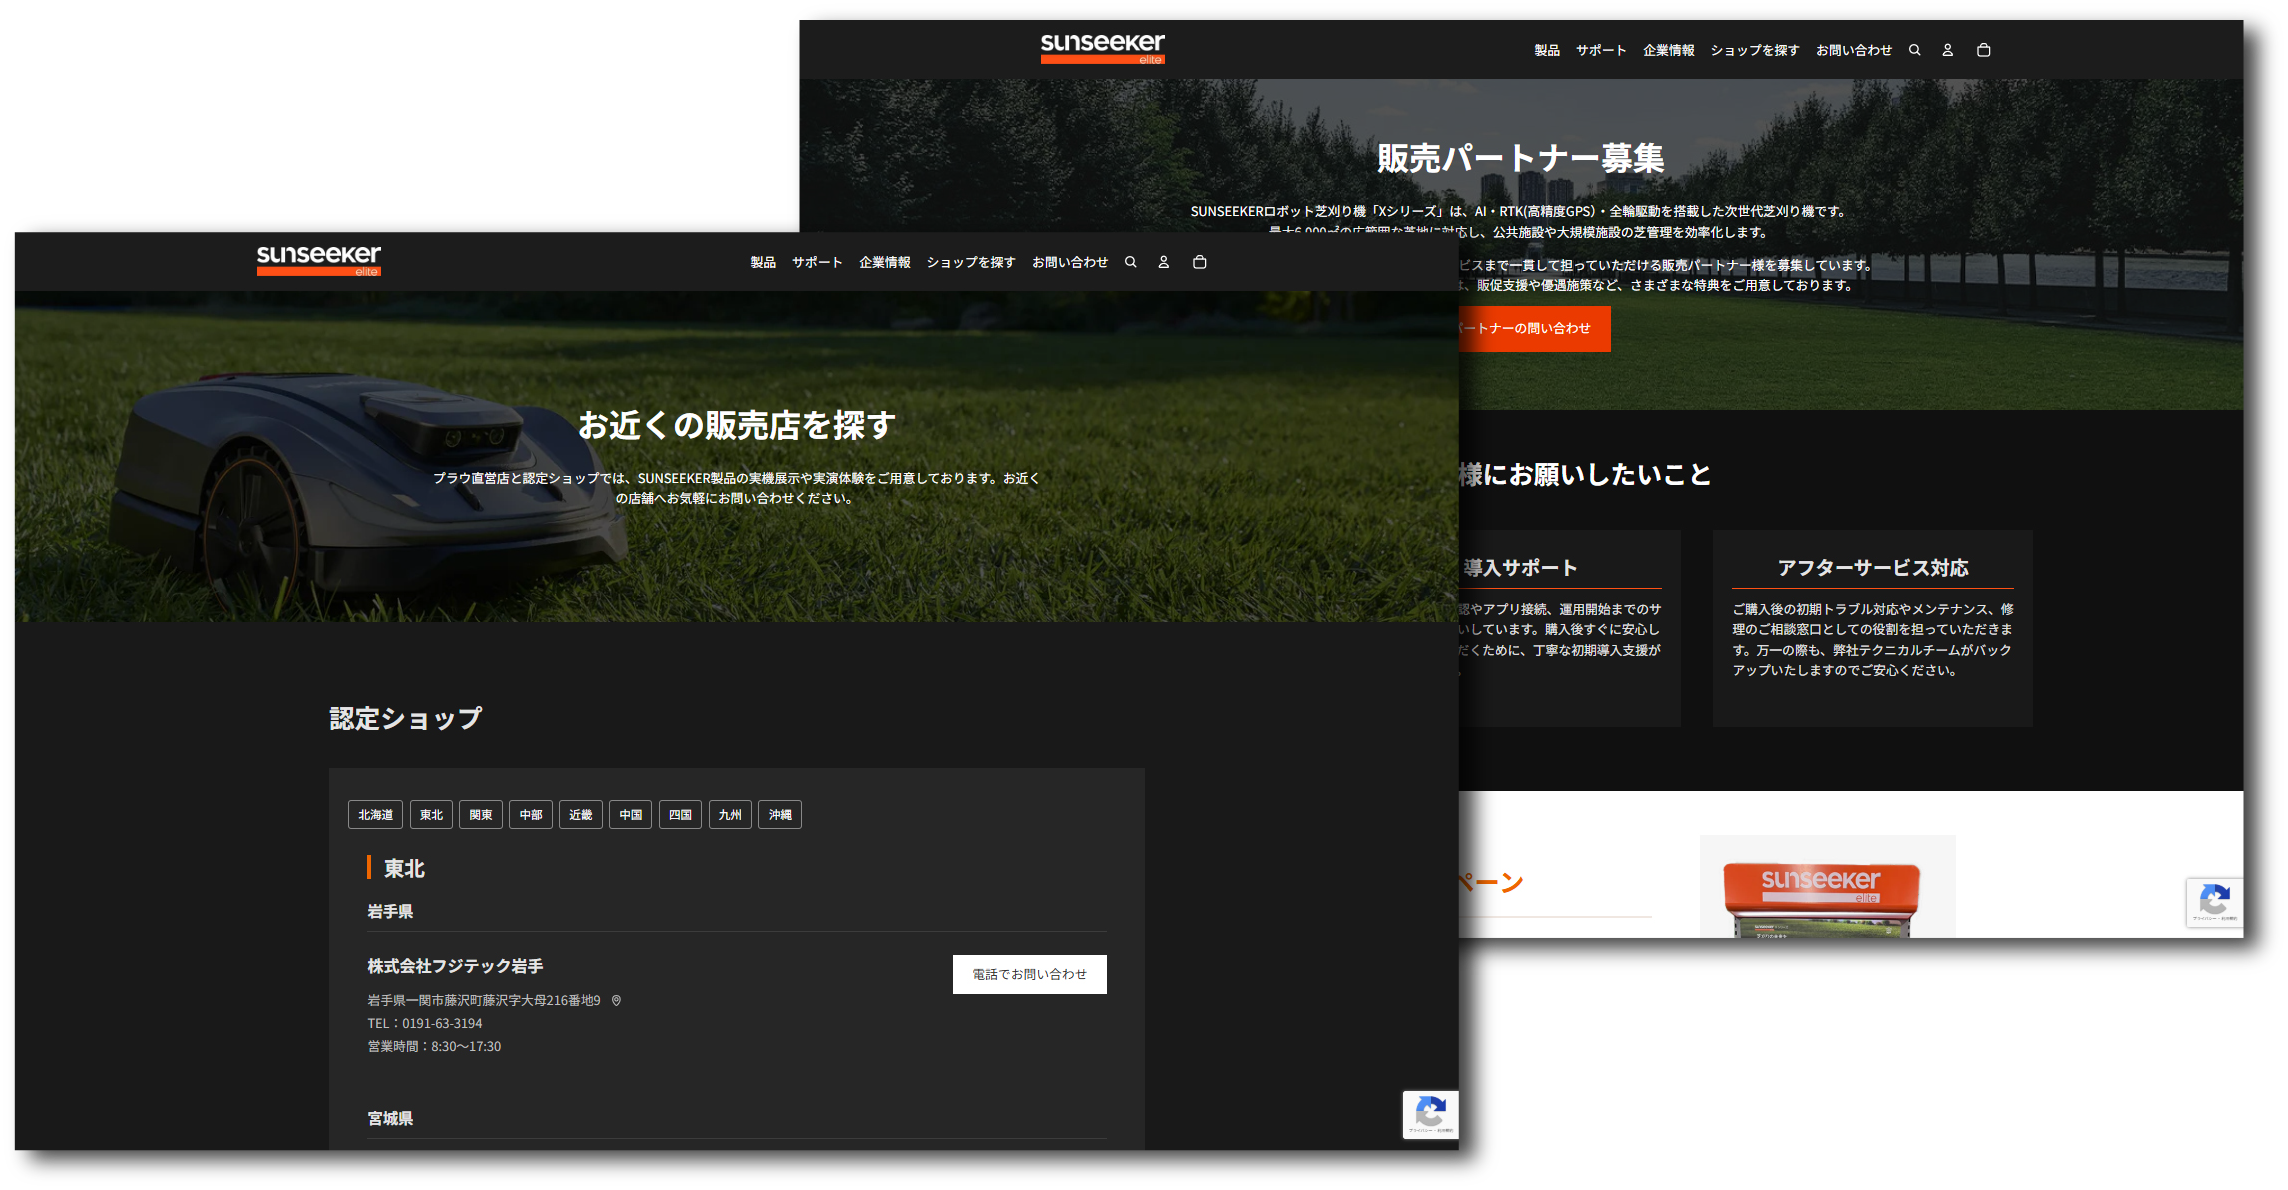Open account icon in back window header
The width and height of the screenshot is (2288, 1190).
pos(1947,50)
